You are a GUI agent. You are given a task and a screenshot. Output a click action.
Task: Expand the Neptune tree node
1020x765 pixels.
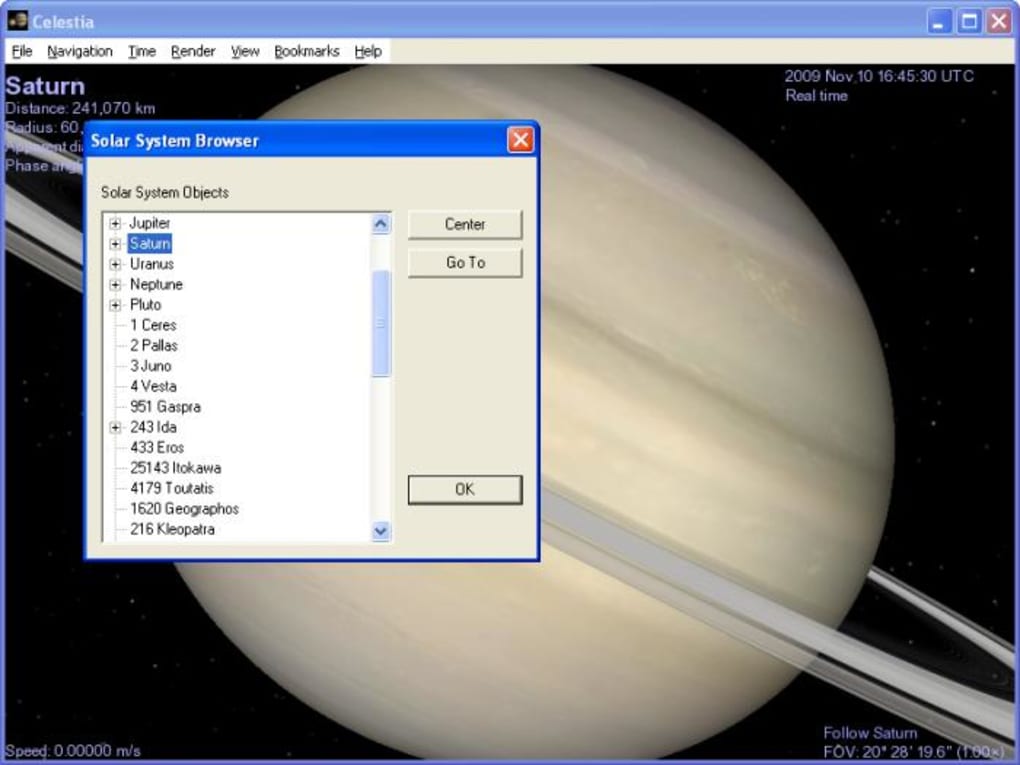[x=115, y=284]
